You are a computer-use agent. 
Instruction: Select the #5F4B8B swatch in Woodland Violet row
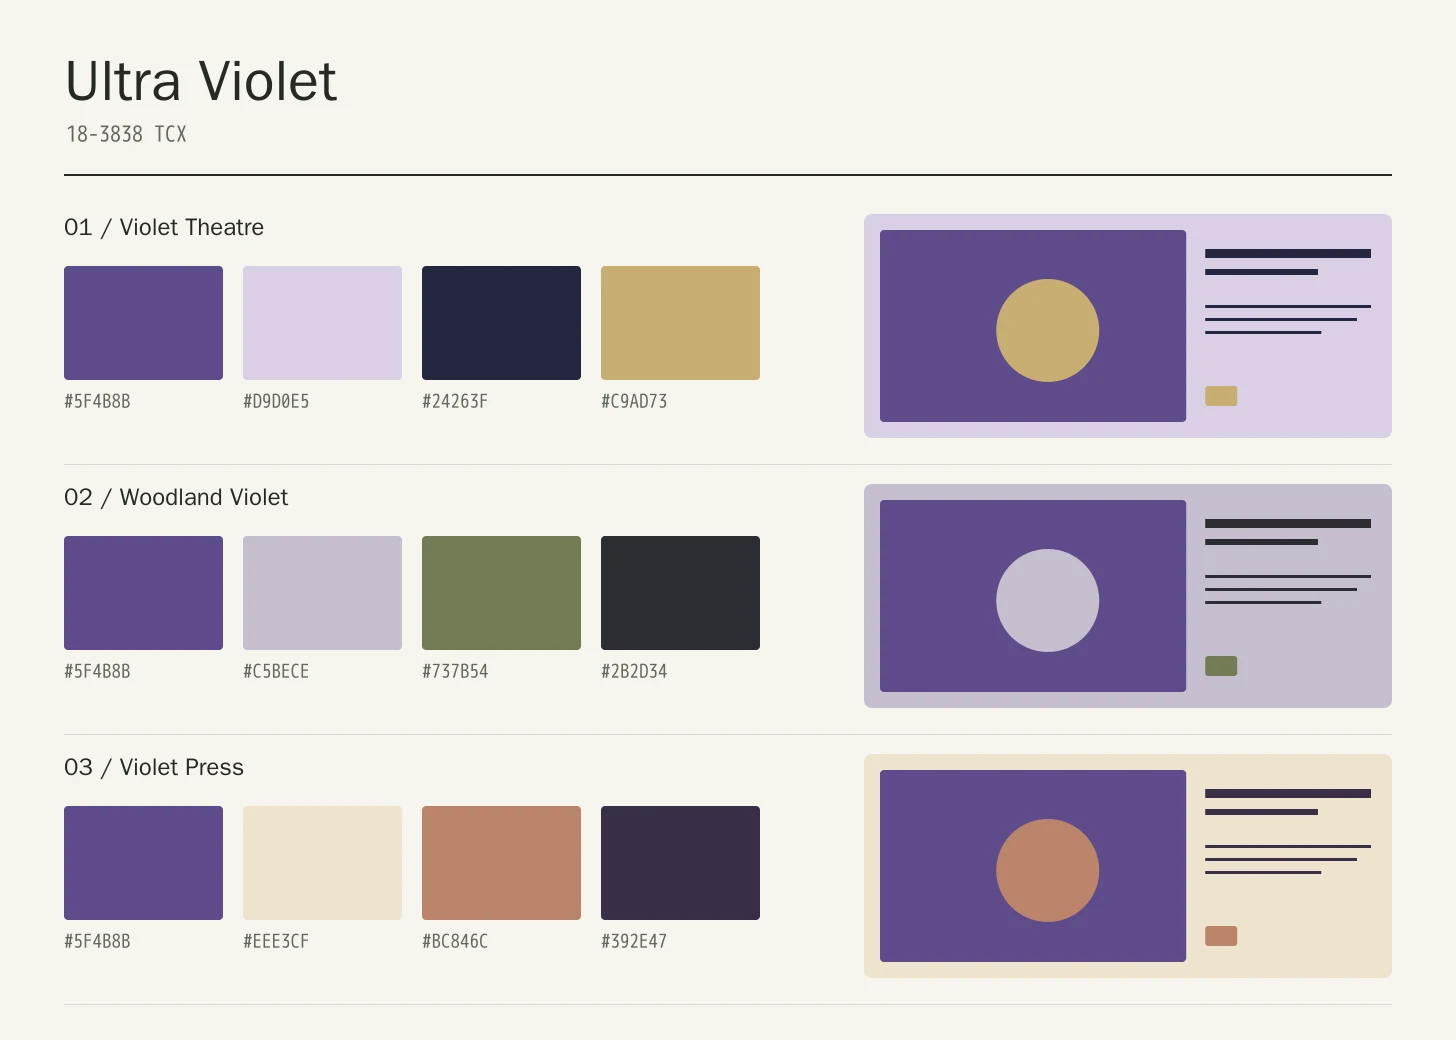click(x=143, y=593)
